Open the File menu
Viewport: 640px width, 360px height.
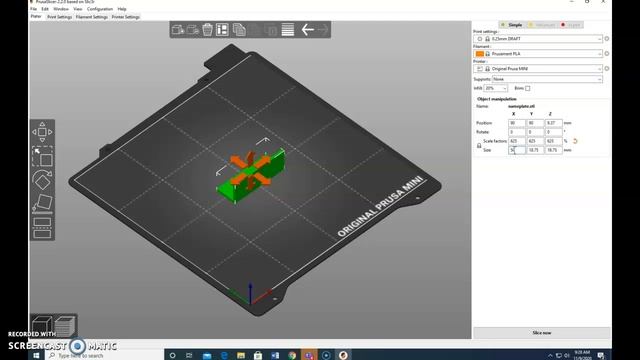click(33, 9)
